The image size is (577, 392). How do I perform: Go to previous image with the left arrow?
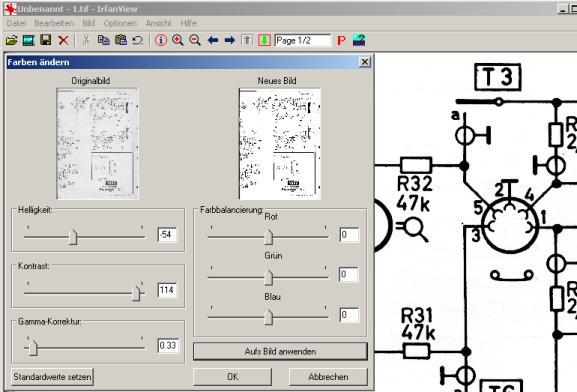213,40
